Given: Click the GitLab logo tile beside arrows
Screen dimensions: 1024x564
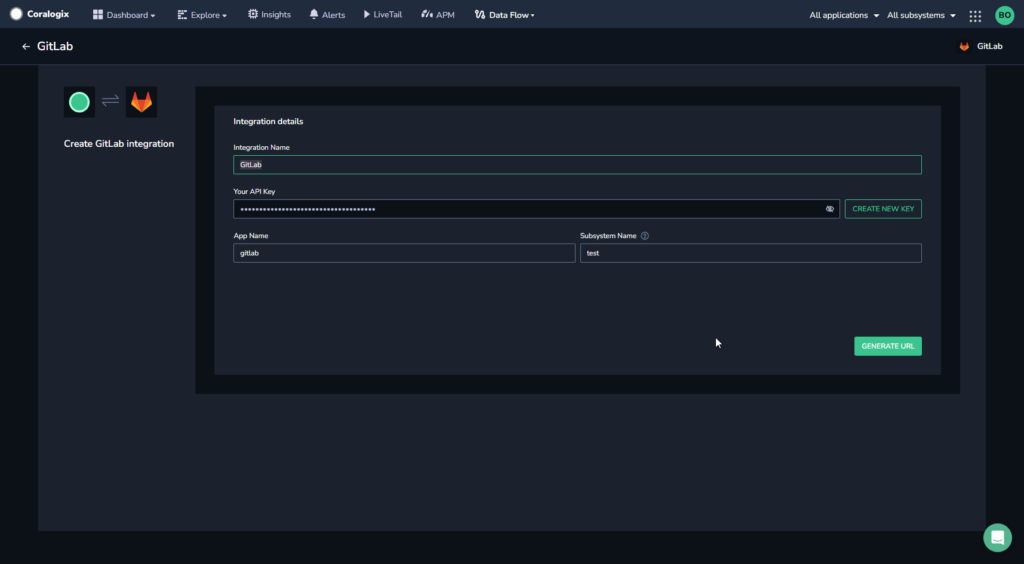Looking at the screenshot, I should (x=141, y=102).
